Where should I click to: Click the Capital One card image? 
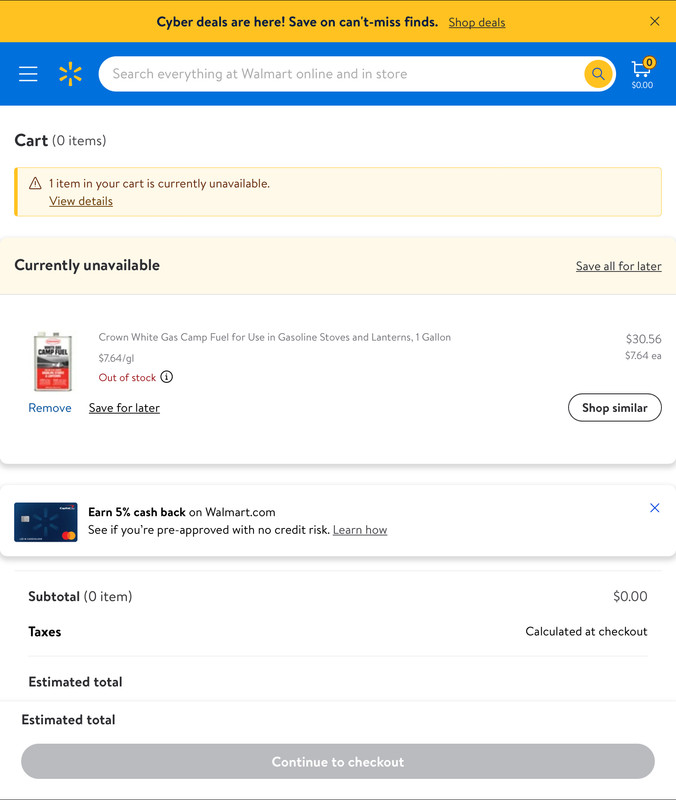[46, 522]
